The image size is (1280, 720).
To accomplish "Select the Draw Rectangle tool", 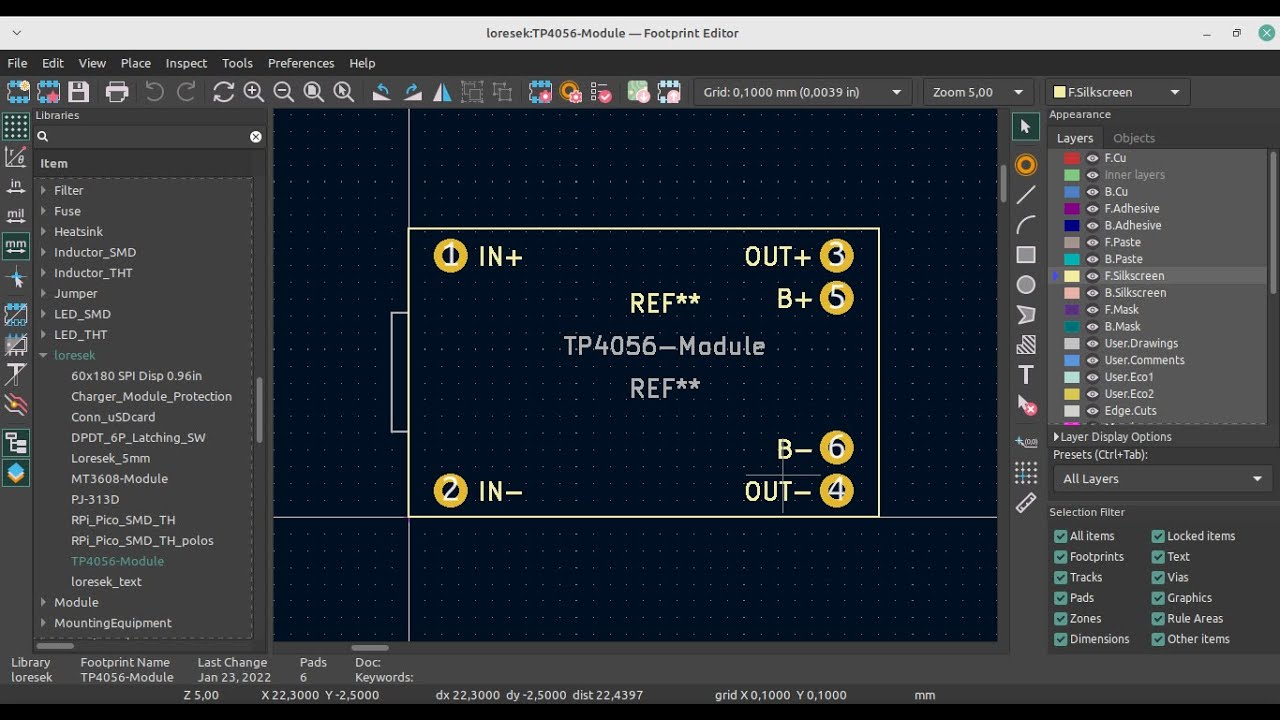I will point(1026,254).
